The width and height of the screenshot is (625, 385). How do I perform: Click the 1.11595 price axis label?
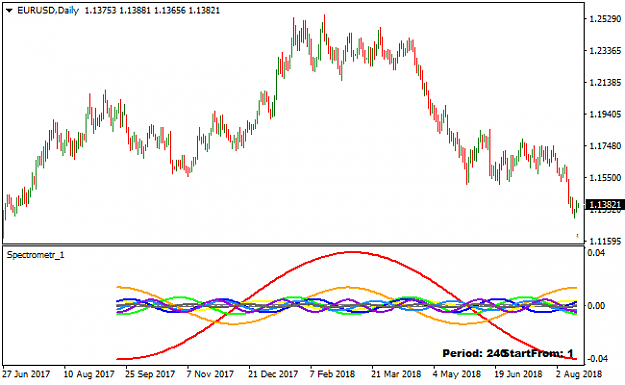click(x=605, y=241)
